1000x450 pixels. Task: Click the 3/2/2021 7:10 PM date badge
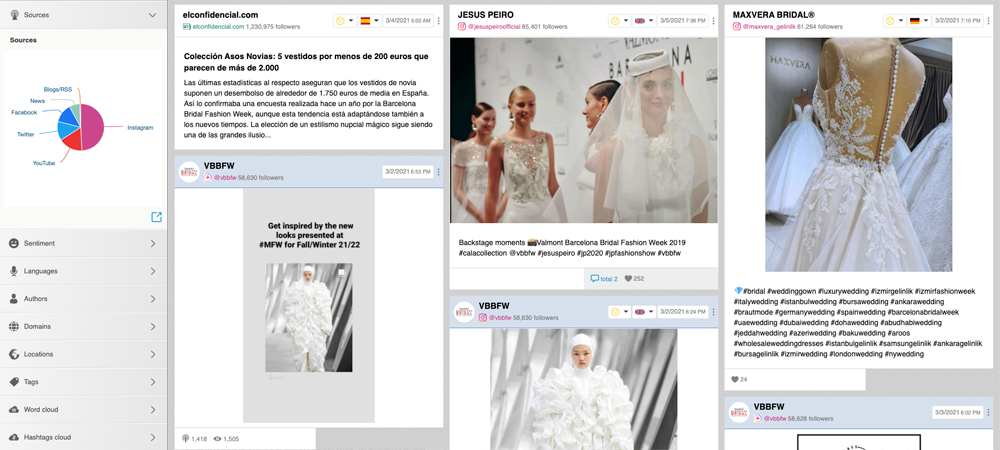pos(958,20)
